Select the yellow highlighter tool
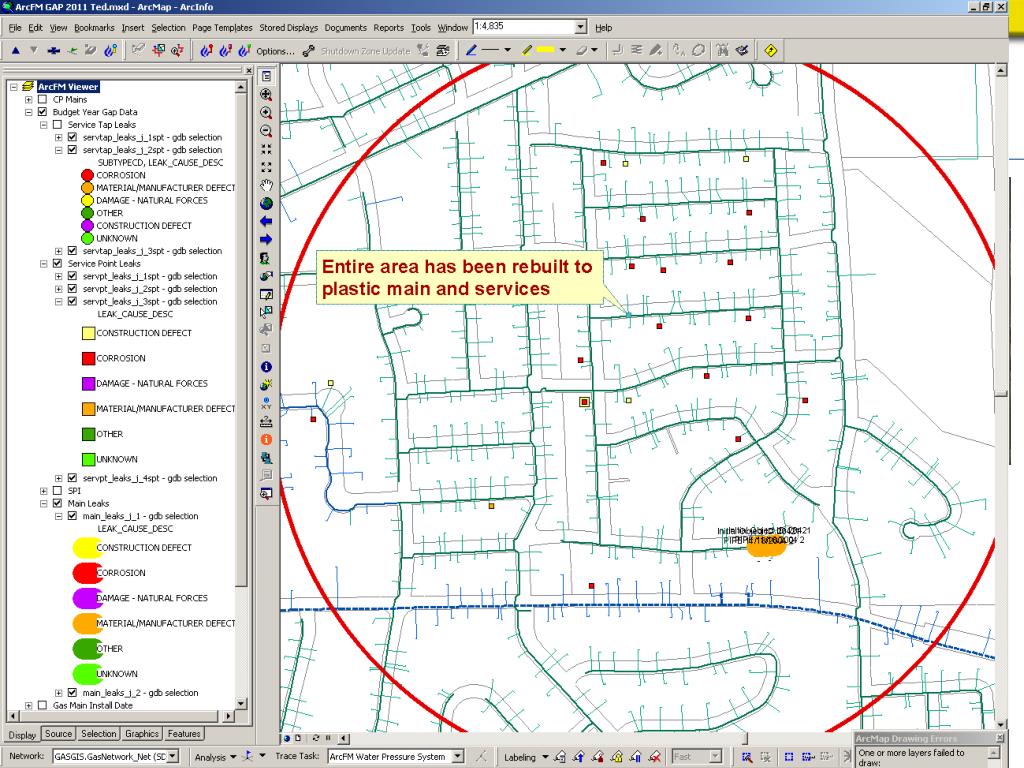The height and width of the screenshot is (768, 1024). click(x=527, y=50)
